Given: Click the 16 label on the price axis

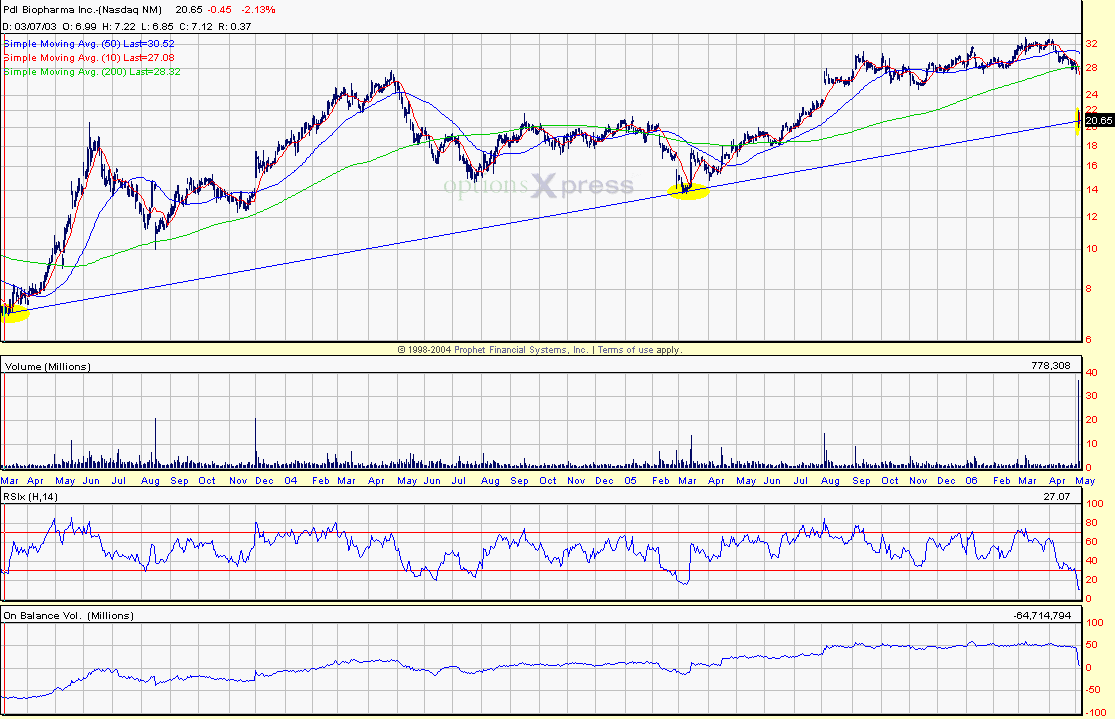Looking at the screenshot, I should pyautogui.click(x=1092, y=166).
